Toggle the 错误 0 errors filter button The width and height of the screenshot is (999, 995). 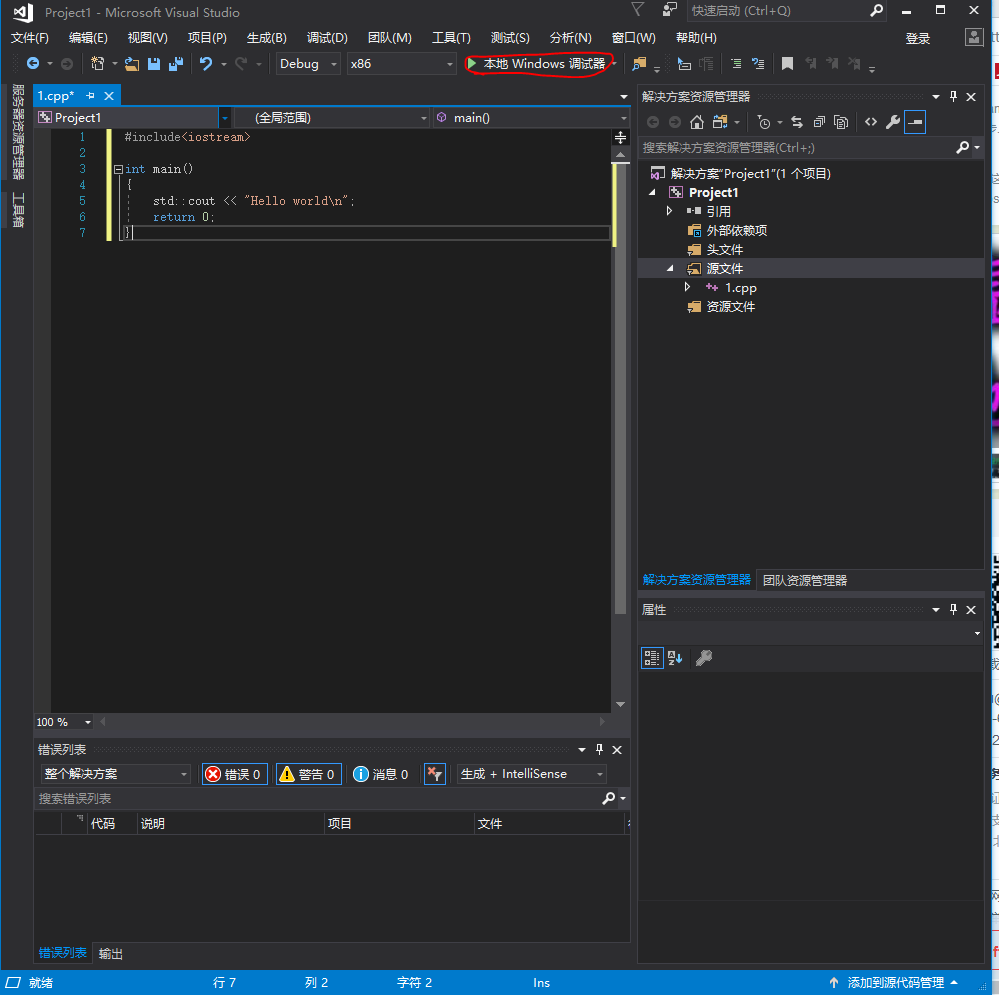[234, 773]
